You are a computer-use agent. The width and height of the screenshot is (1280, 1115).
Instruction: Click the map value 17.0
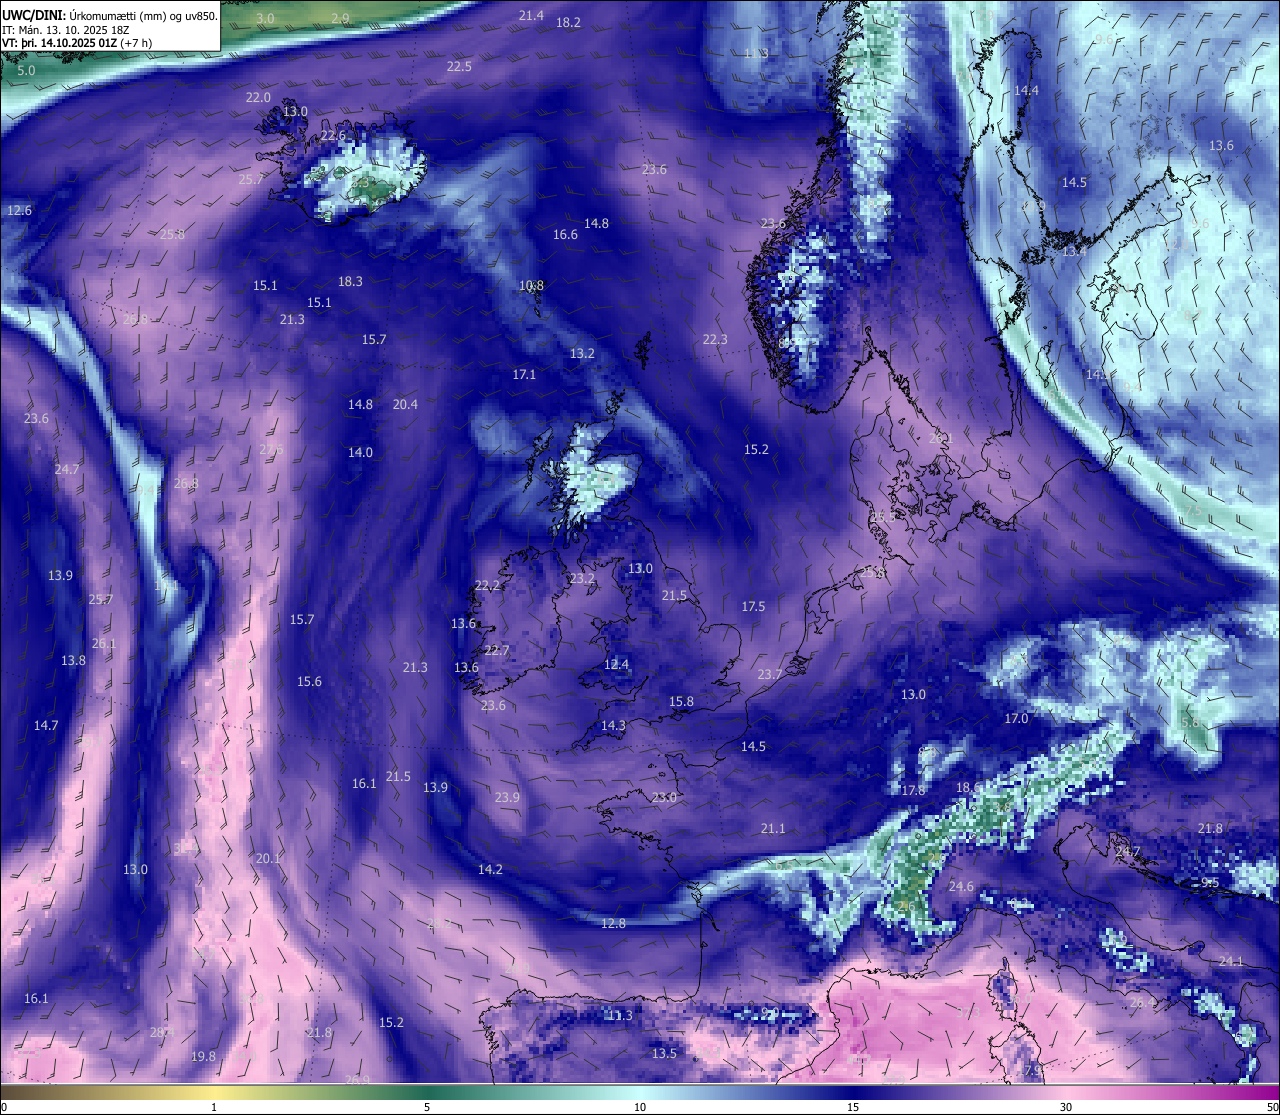tap(1016, 719)
